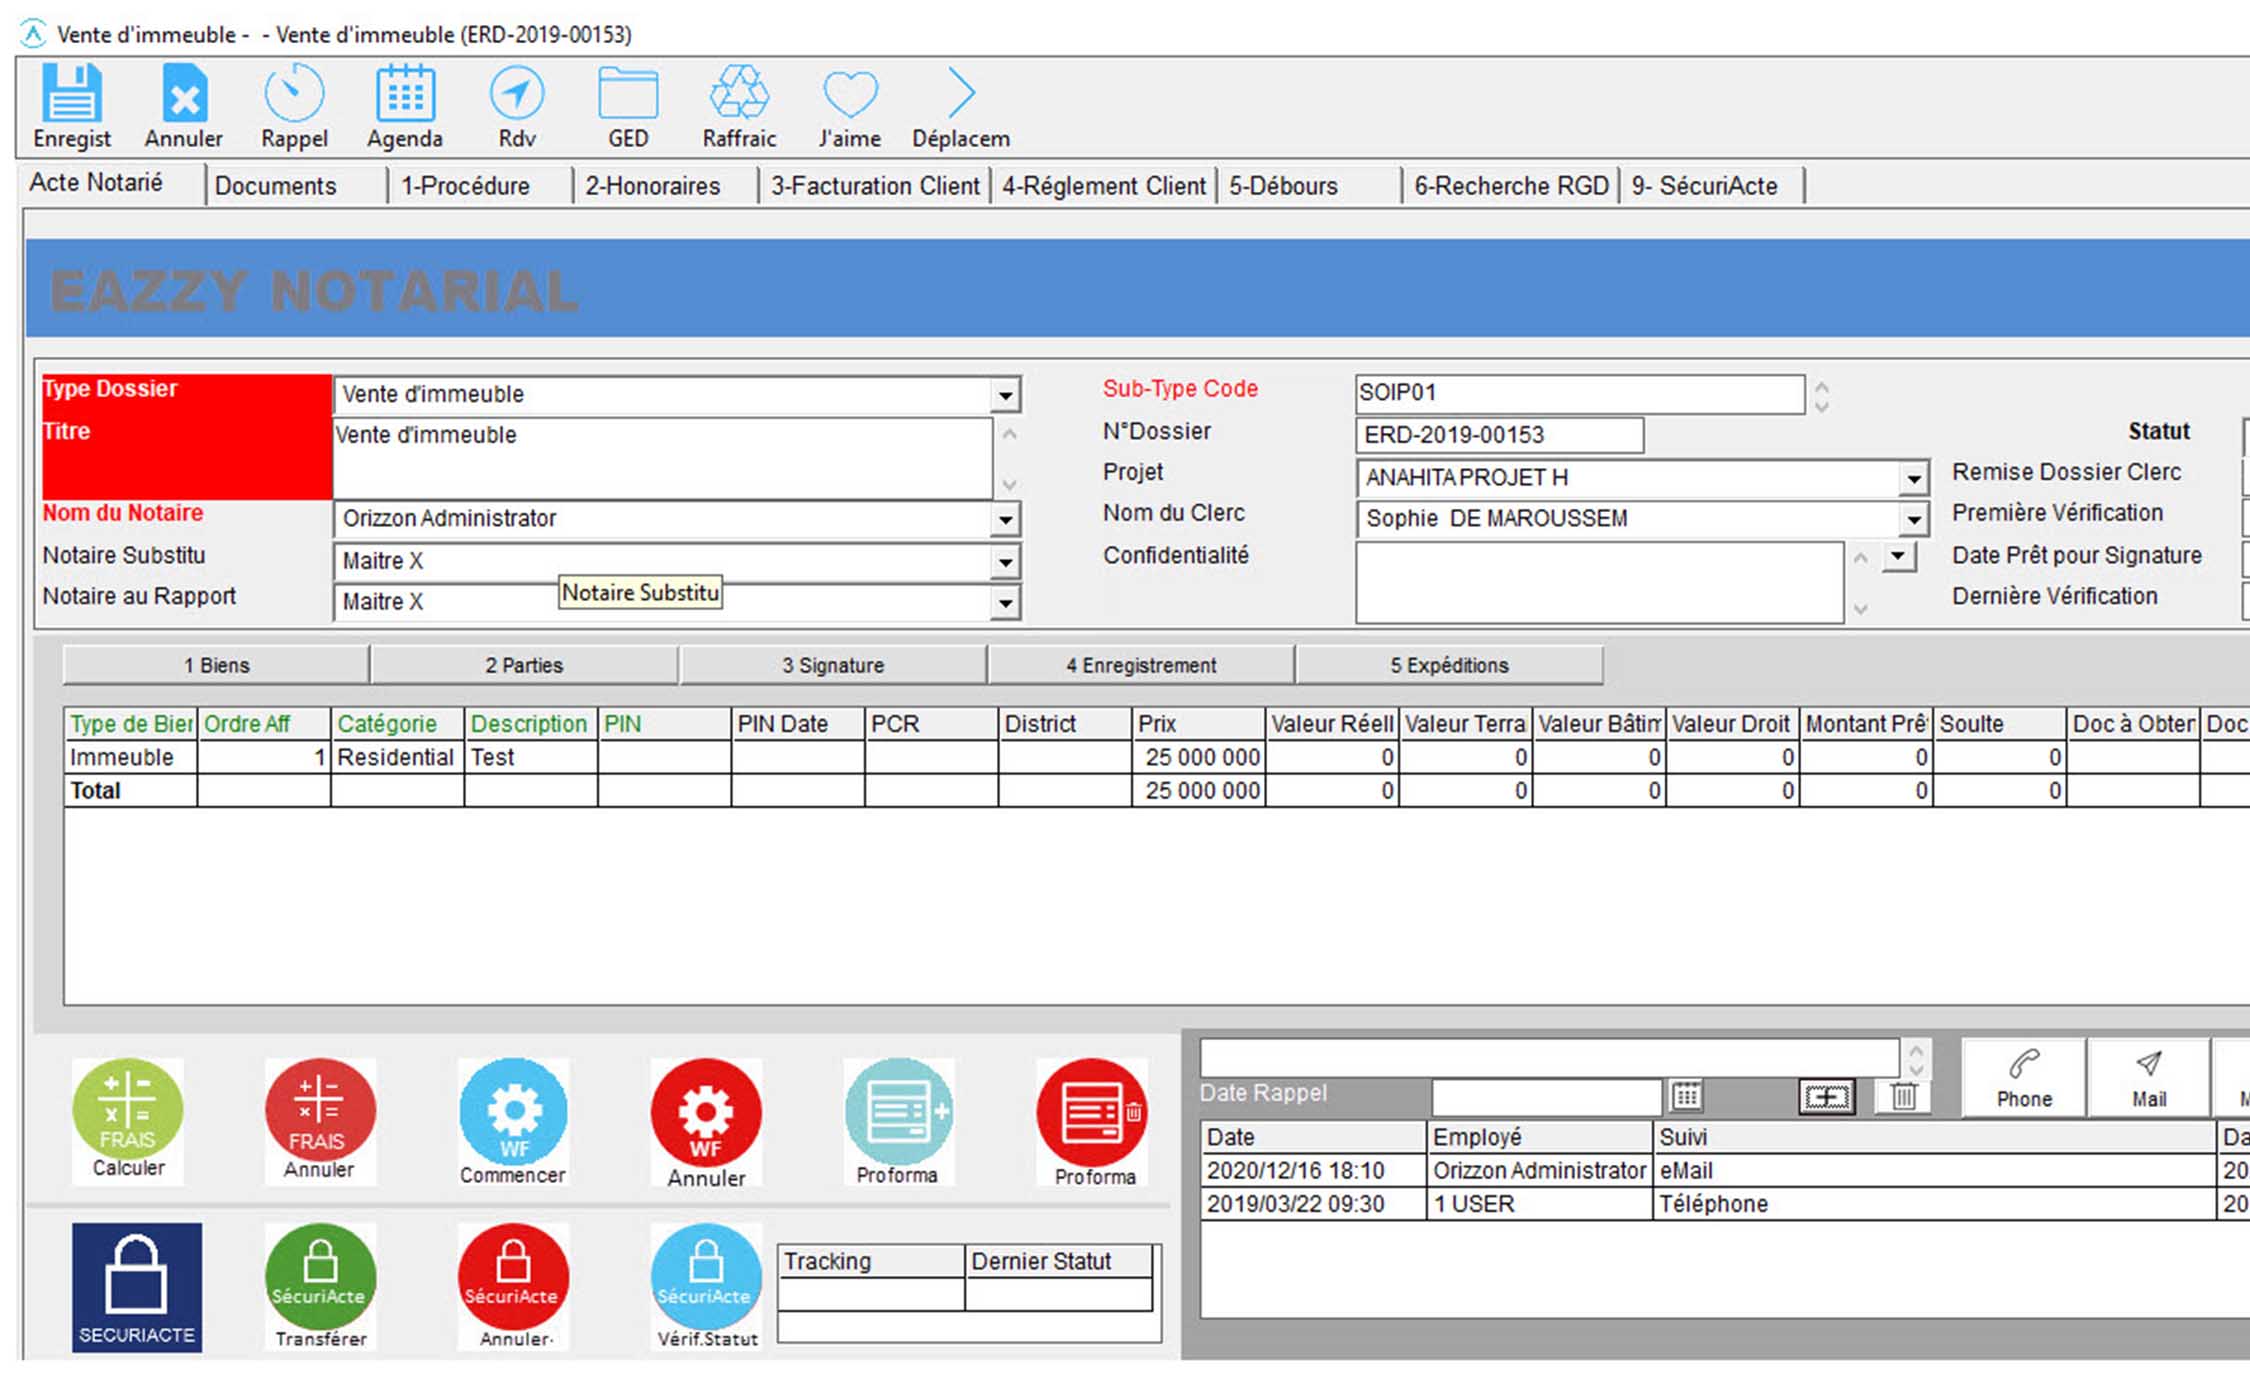This screenshot has height=1373, width=2250.
Task: Click the Titre text area
Action: pyautogui.click(x=662, y=459)
